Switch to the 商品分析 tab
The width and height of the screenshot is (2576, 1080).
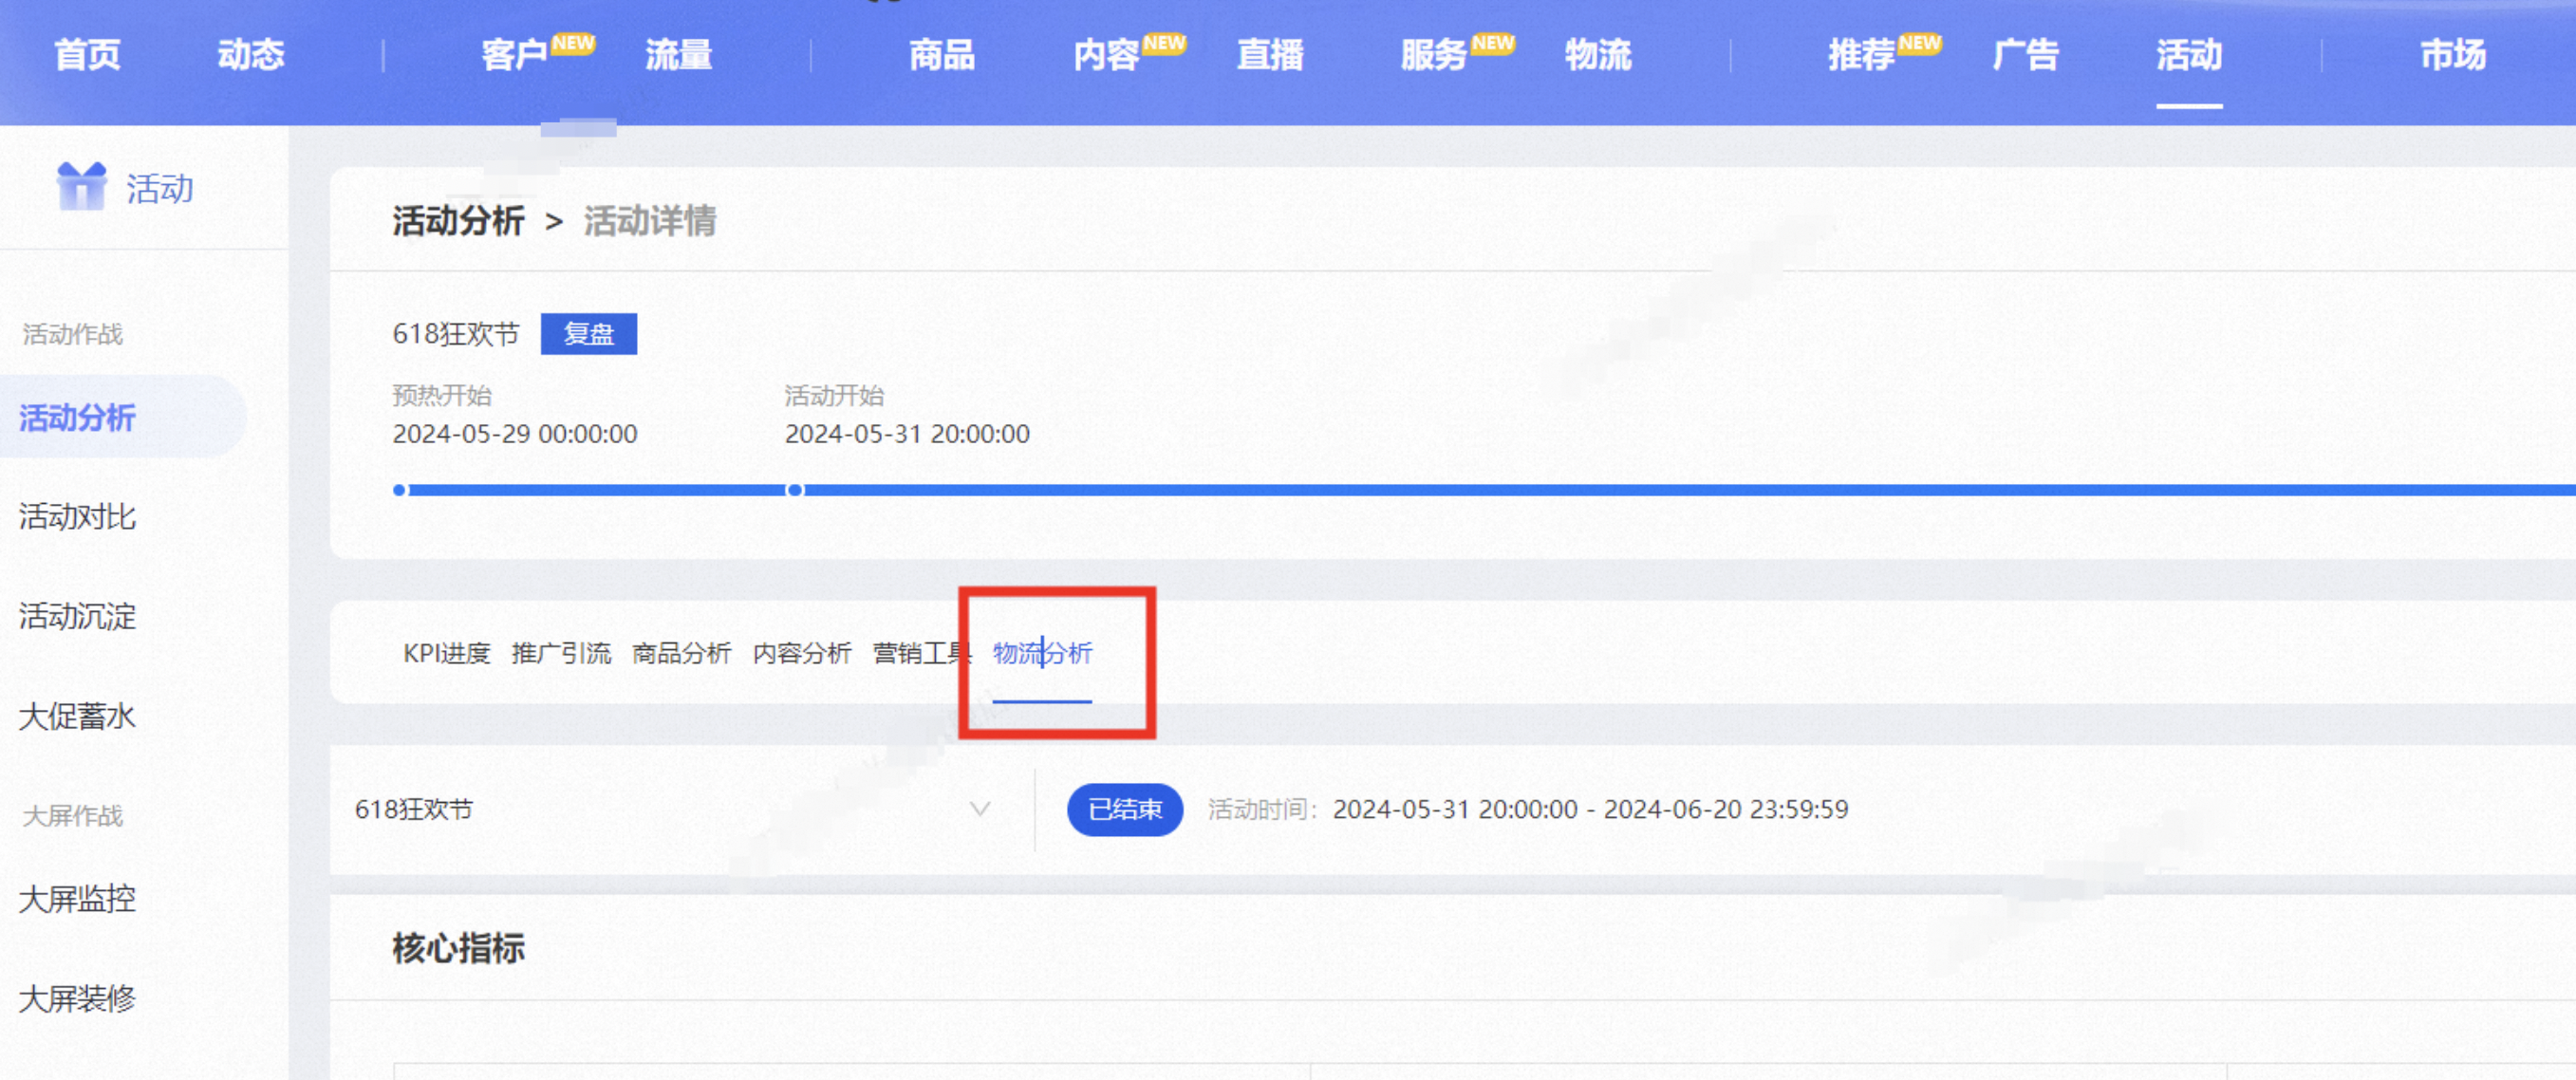(x=682, y=654)
